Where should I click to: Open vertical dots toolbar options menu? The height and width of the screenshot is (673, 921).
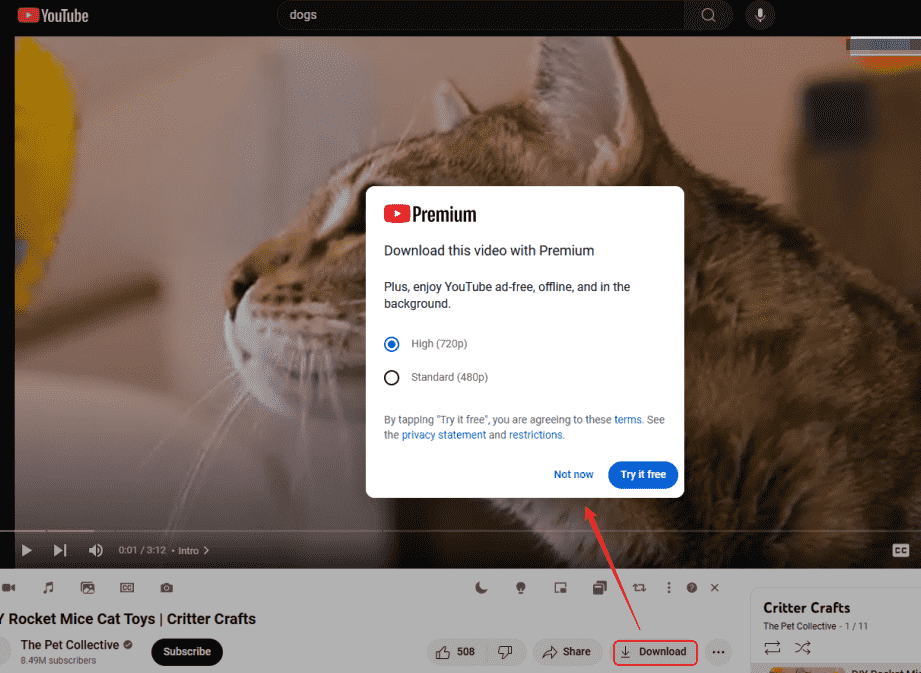(x=667, y=588)
